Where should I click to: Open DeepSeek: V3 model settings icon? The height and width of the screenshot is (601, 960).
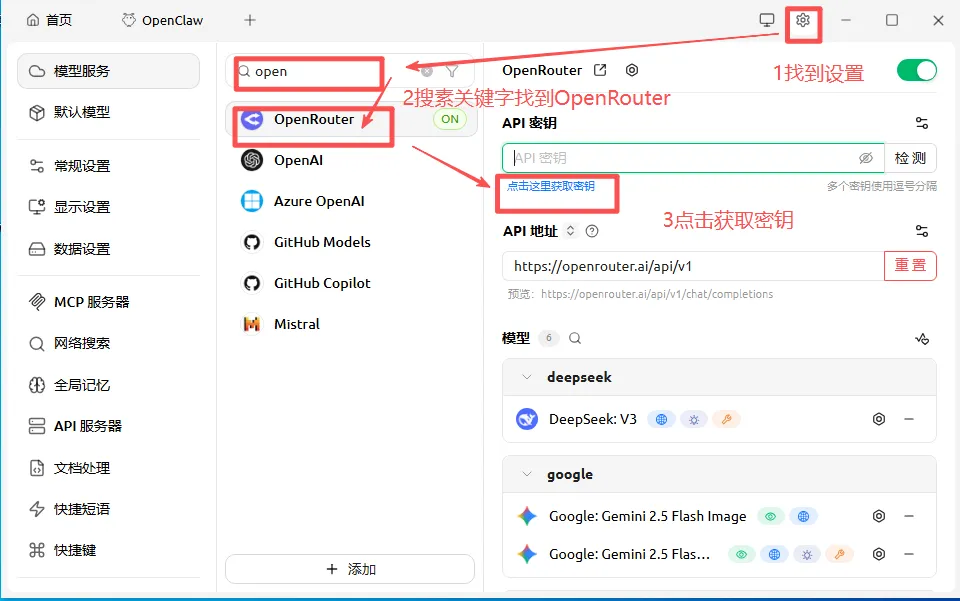point(879,419)
